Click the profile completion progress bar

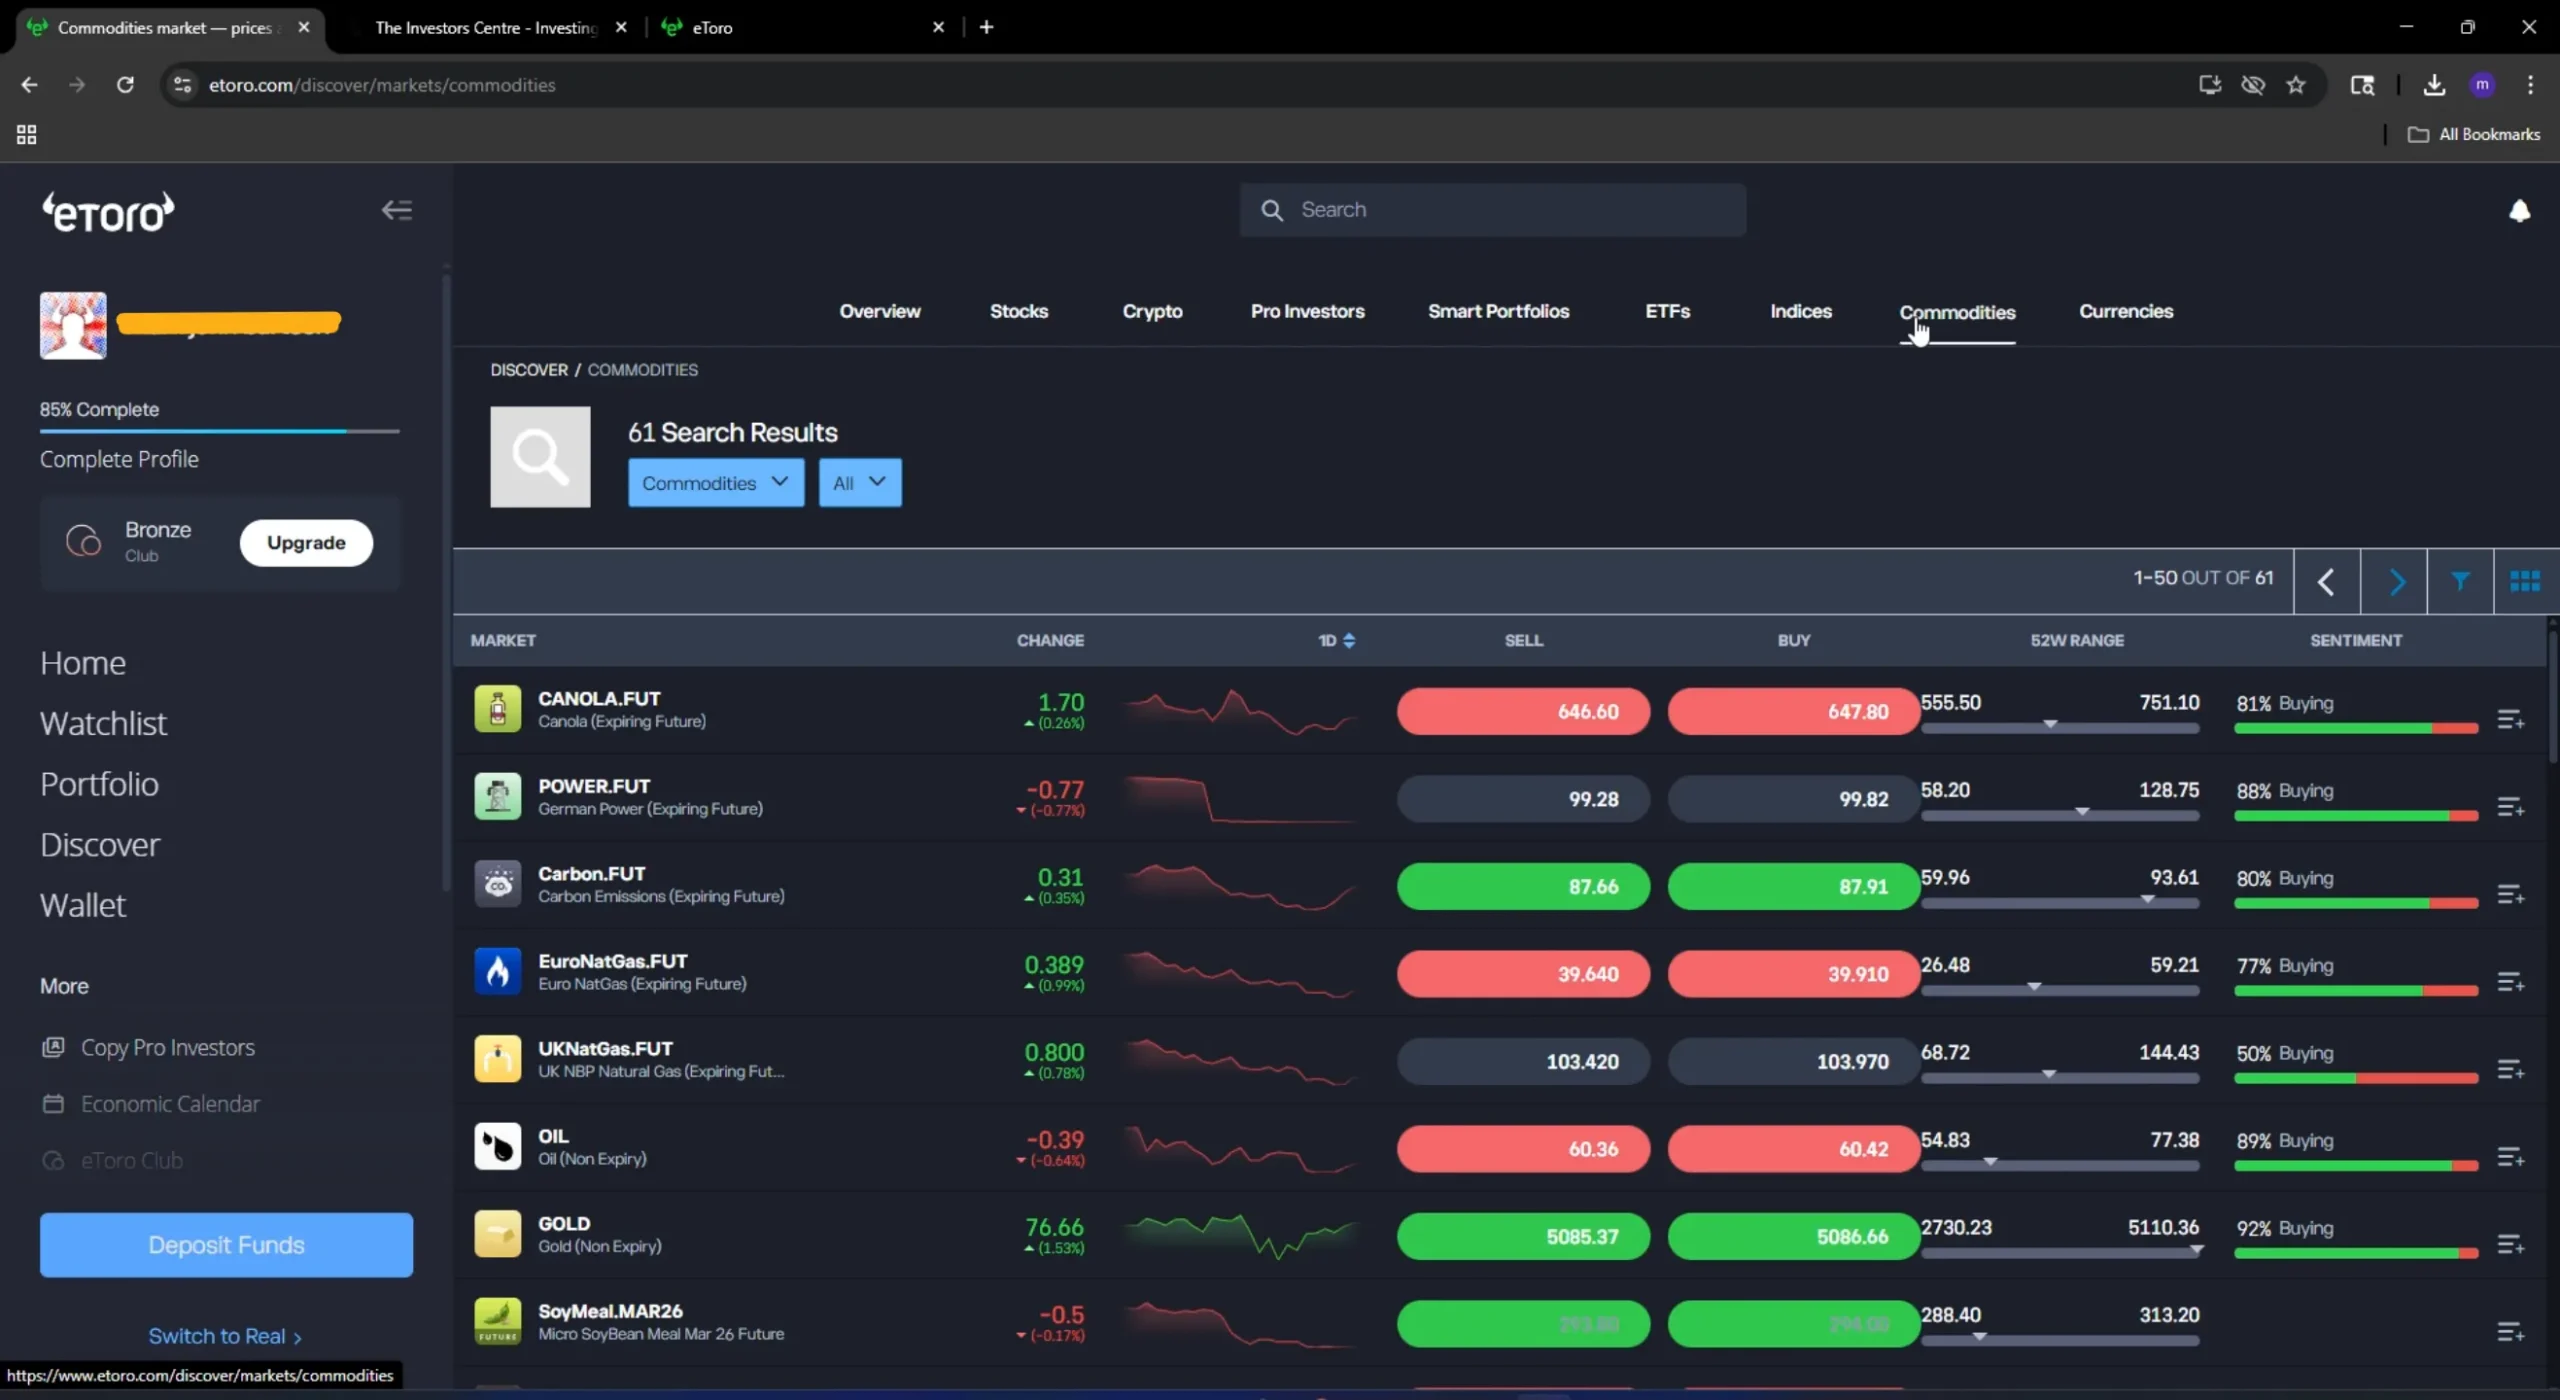pyautogui.click(x=220, y=431)
